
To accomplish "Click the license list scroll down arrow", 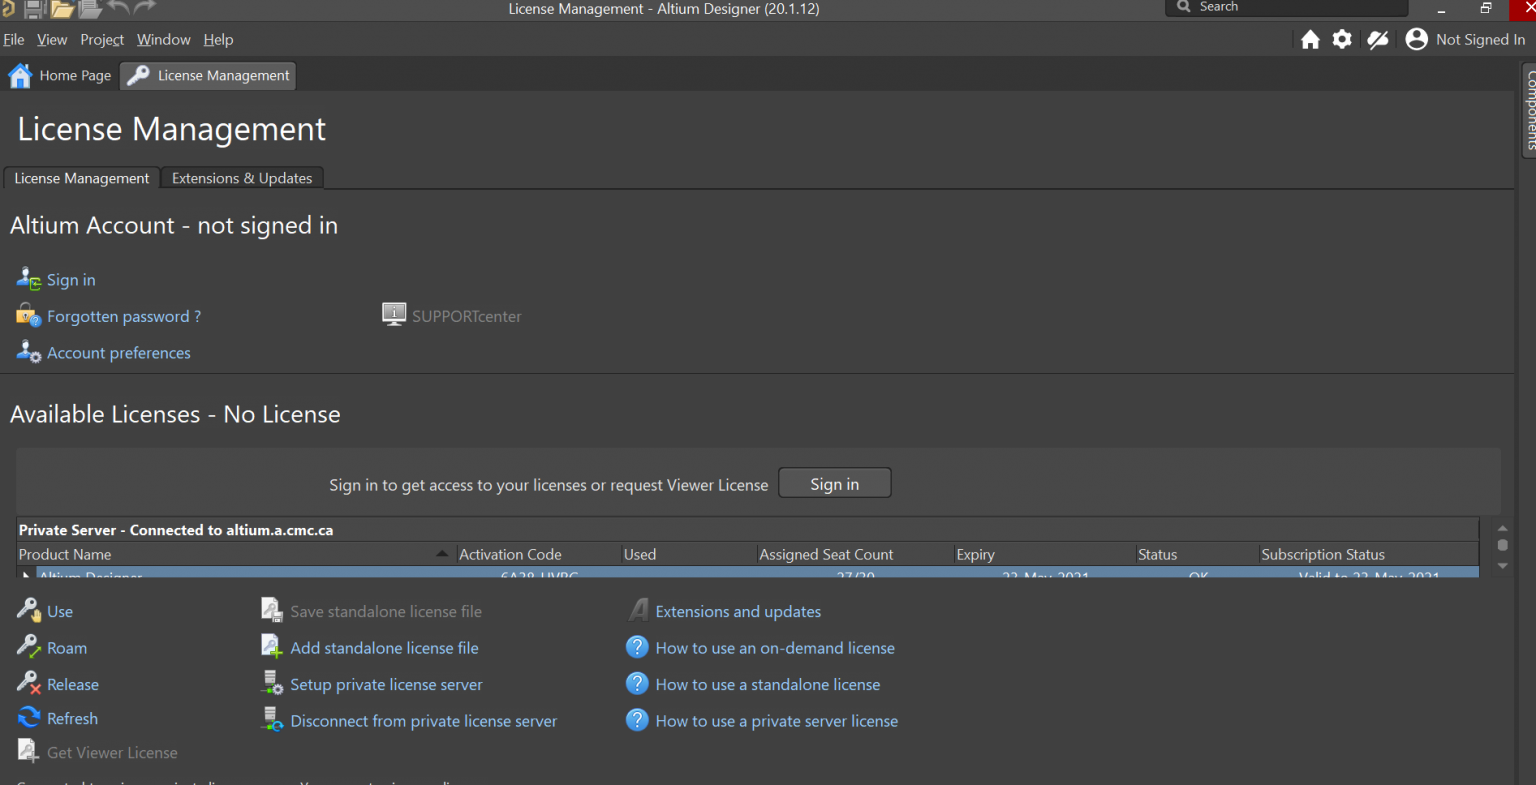I will coord(1502,566).
